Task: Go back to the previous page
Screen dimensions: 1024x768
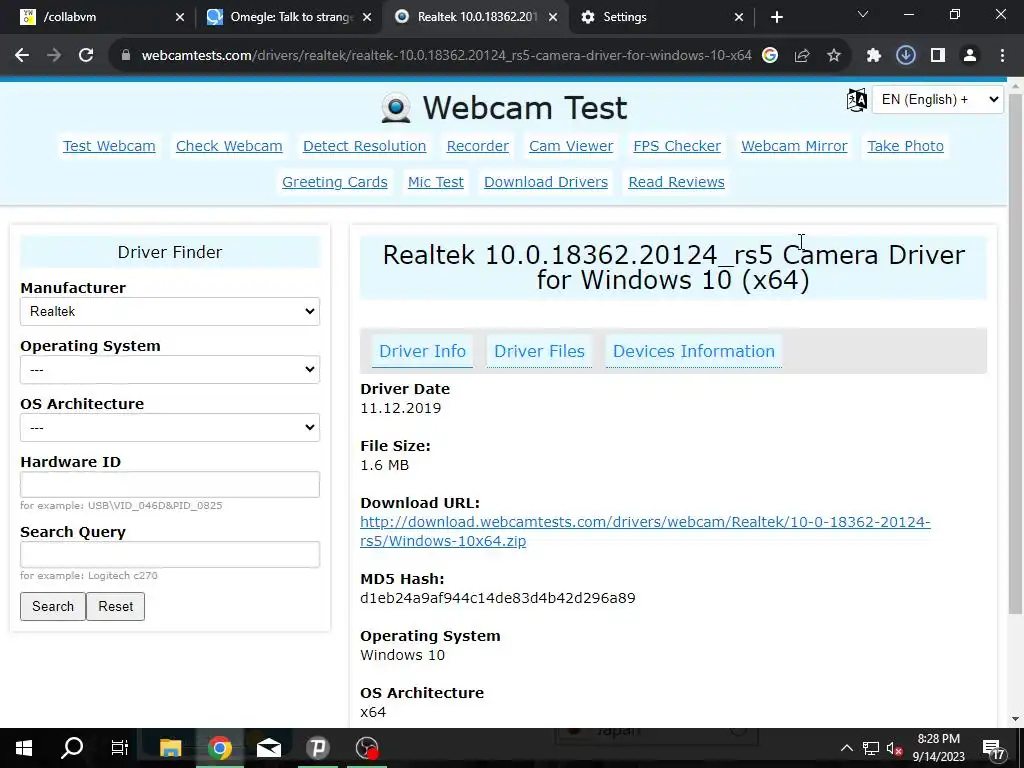Action: pyautogui.click(x=22, y=56)
